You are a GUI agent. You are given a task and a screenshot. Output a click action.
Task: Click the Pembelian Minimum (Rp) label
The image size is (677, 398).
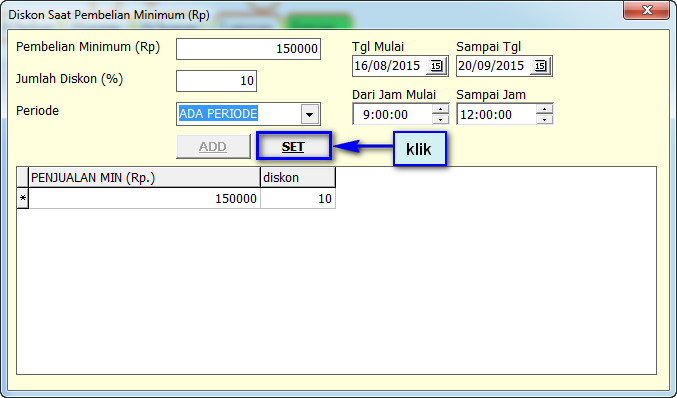pyautogui.click(x=88, y=47)
